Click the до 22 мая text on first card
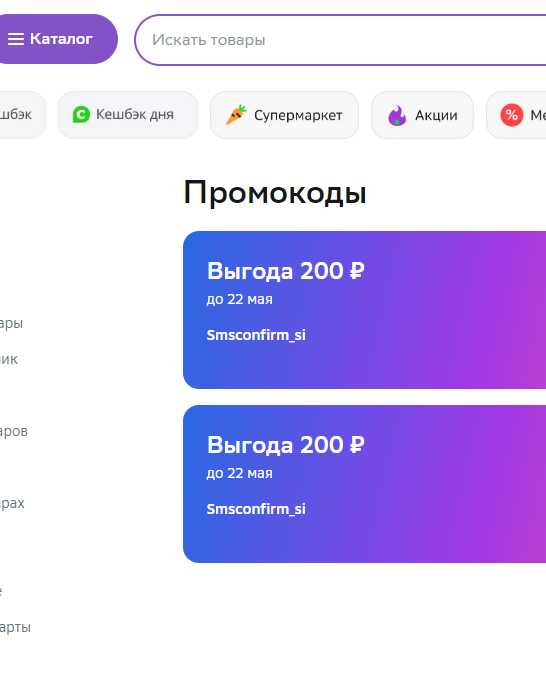This screenshot has height=677, width=546. 240,299
